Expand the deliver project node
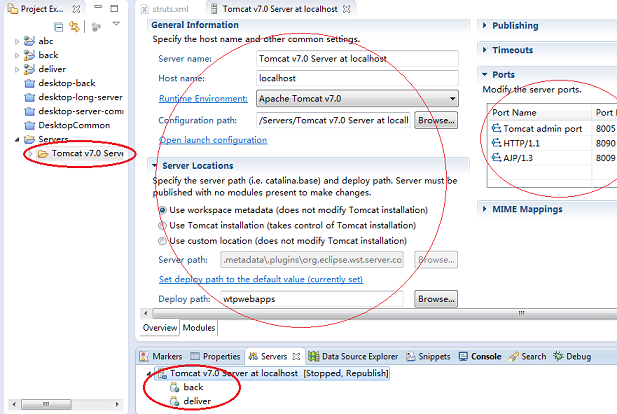The width and height of the screenshot is (617, 414). point(17,70)
